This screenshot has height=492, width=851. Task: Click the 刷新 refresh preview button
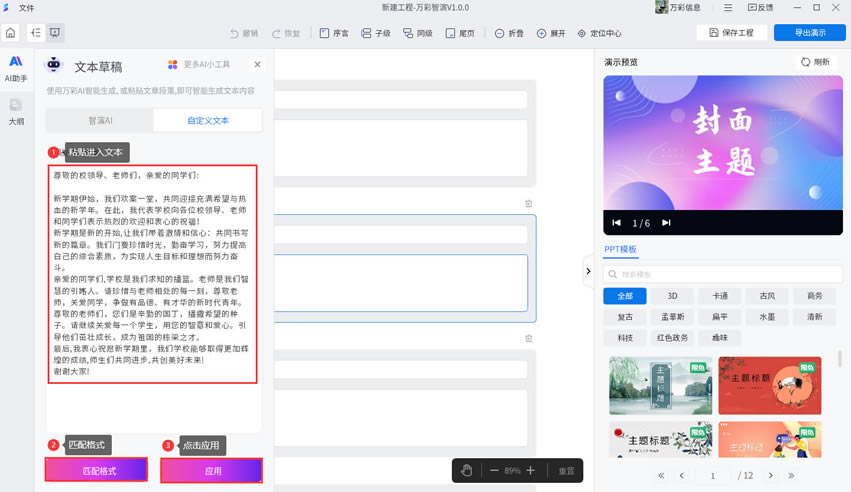814,62
